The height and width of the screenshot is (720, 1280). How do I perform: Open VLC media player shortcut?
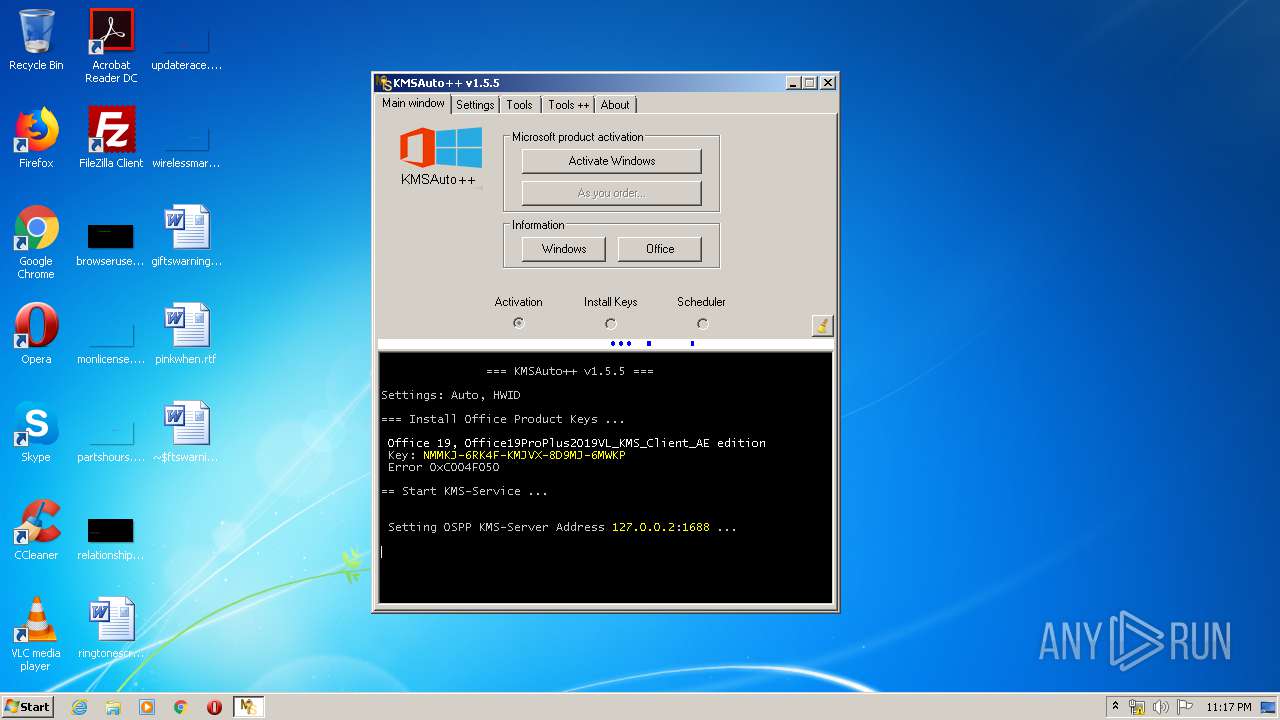tap(36, 634)
